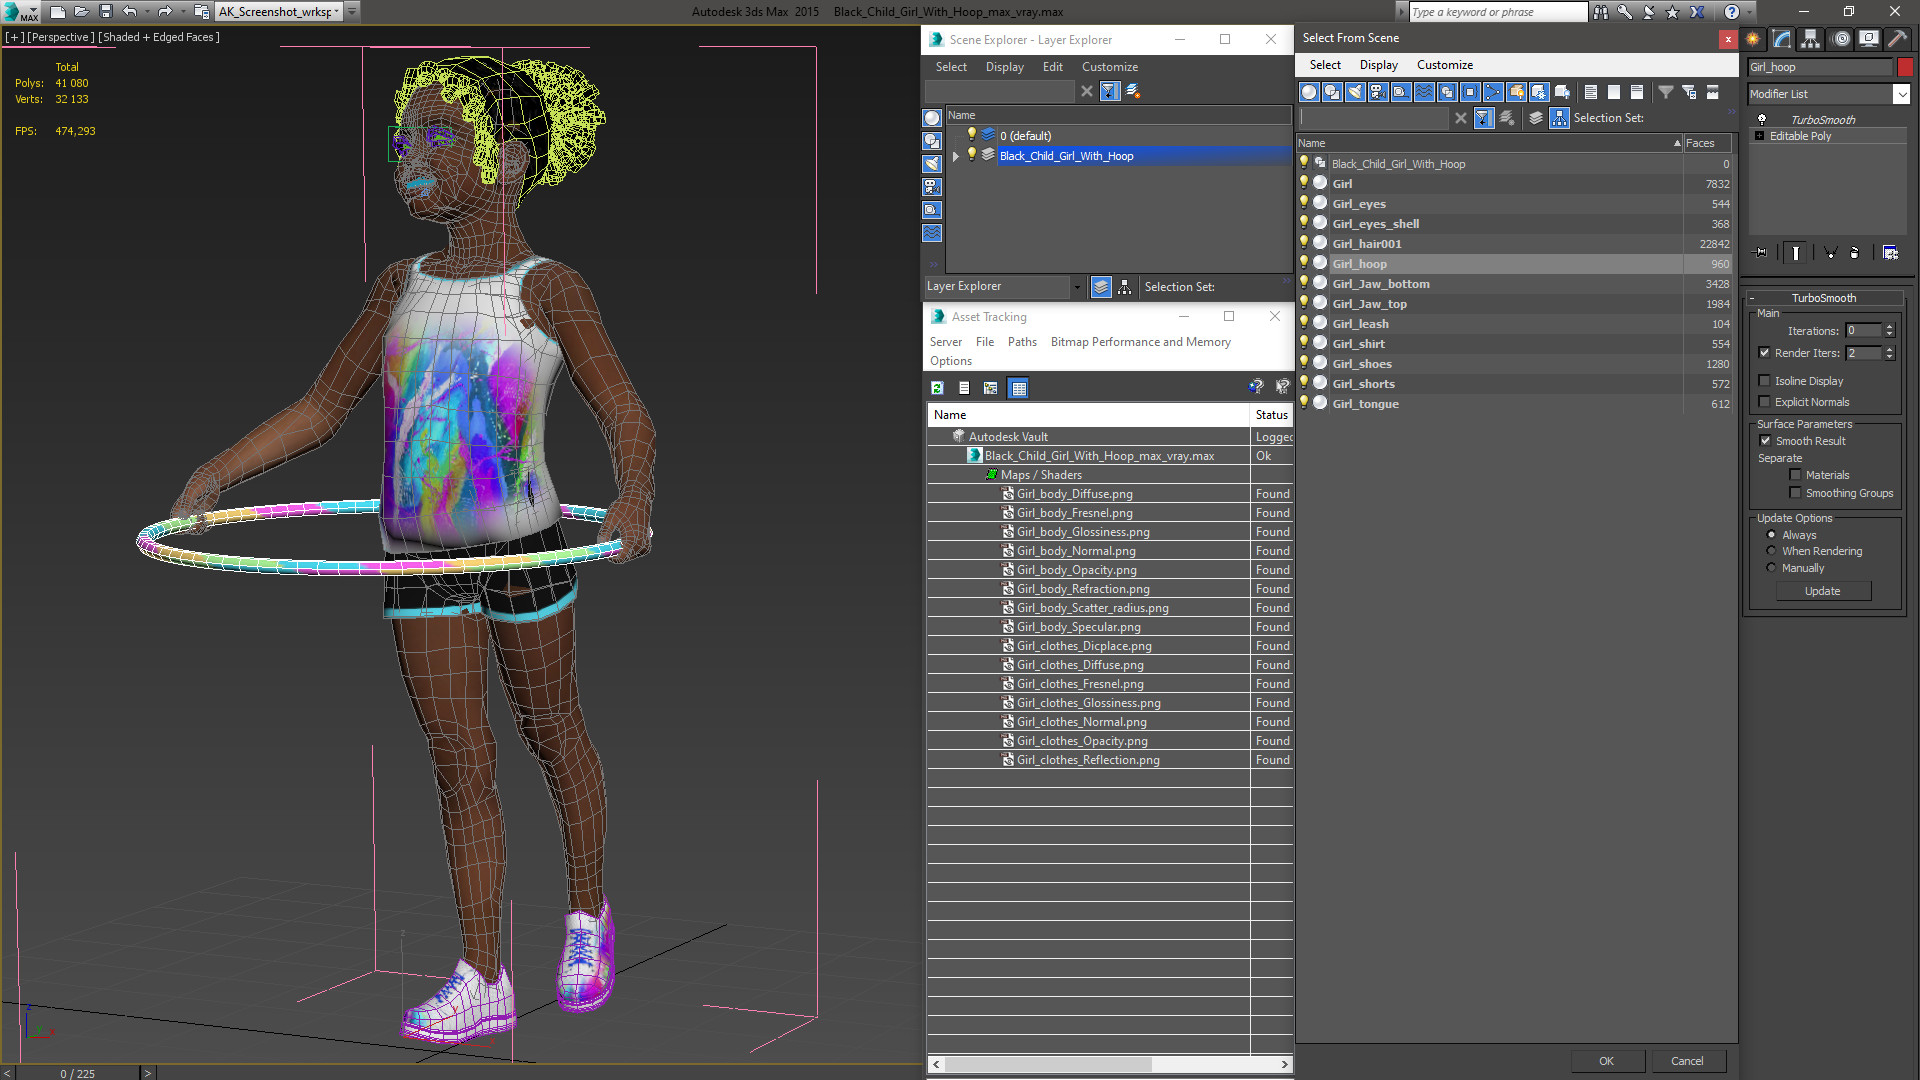The height and width of the screenshot is (1080, 1920).
Task: Open red object color swatch
Action: click(x=1905, y=67)
